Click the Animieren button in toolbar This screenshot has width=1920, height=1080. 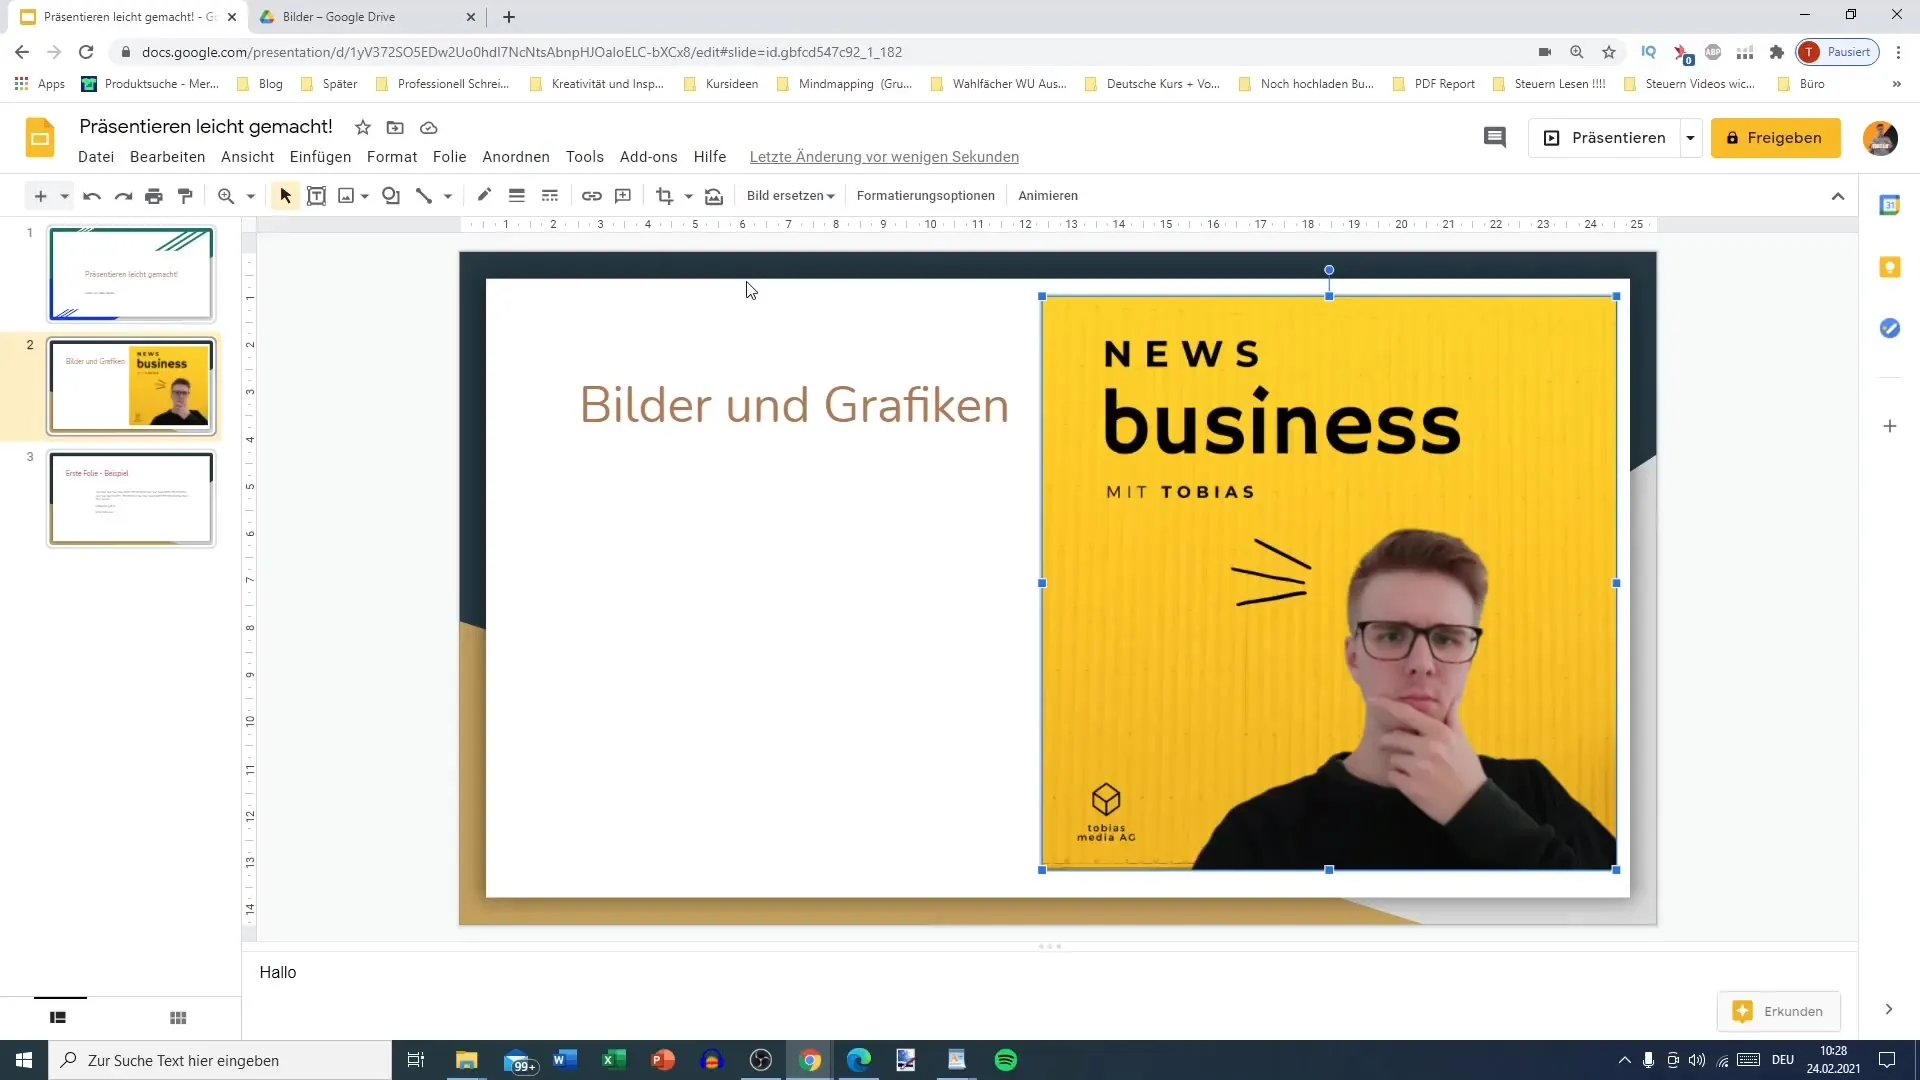1048,195
